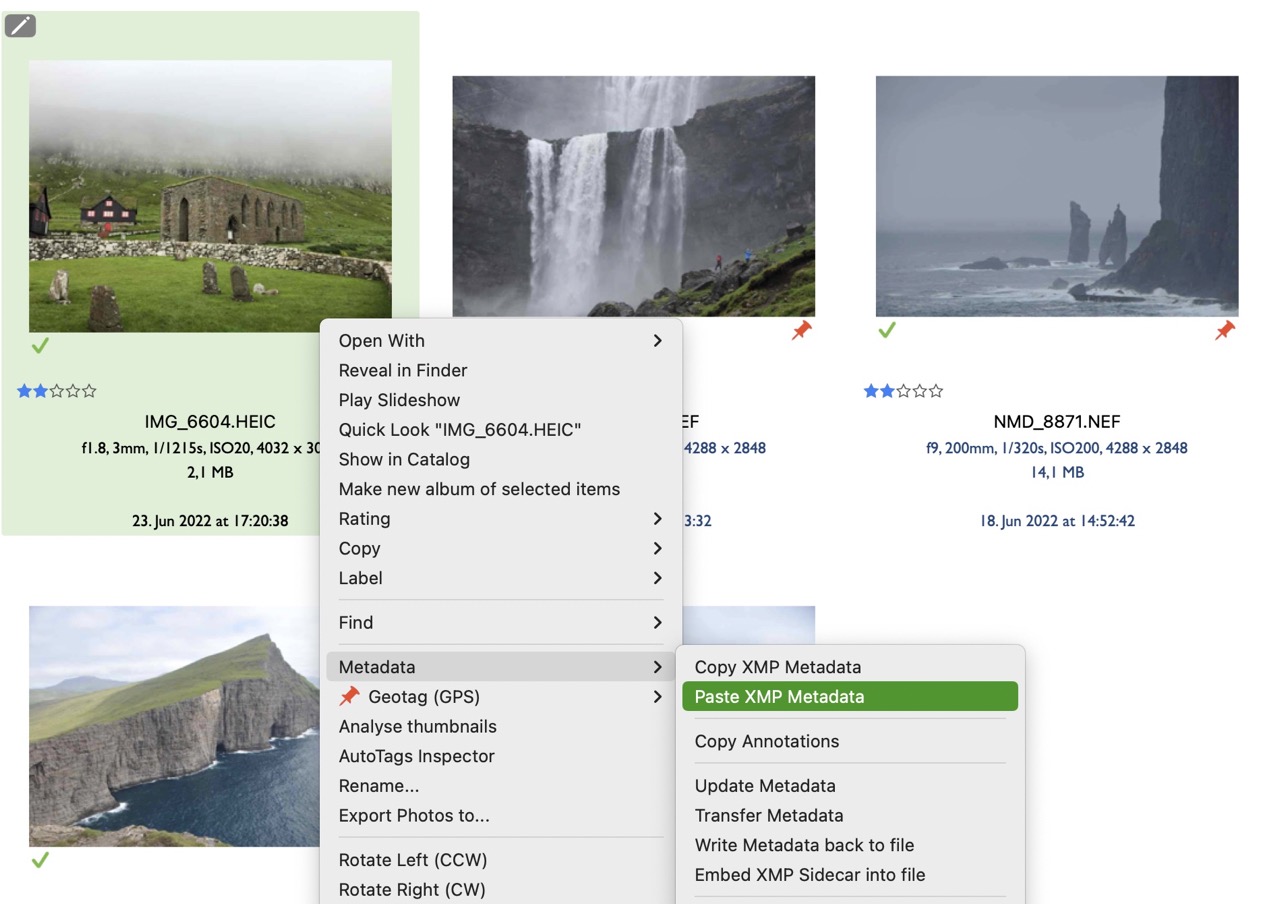Click the red pin icon under the waterfall photo
This screenshot has height=904, width=1280.
point(801,331)
